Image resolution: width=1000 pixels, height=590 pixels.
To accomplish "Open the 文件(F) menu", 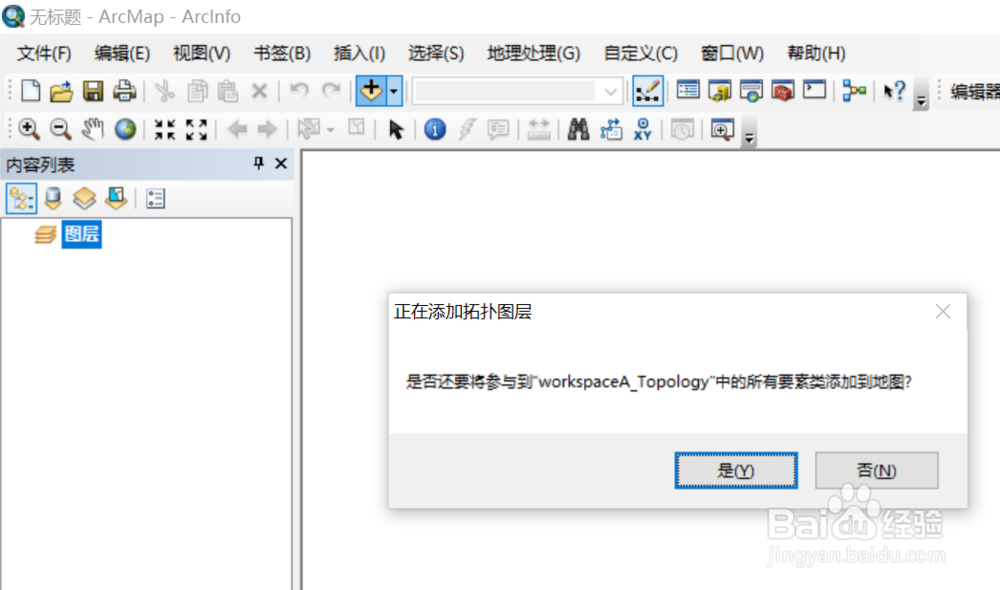I will (44, 53).
